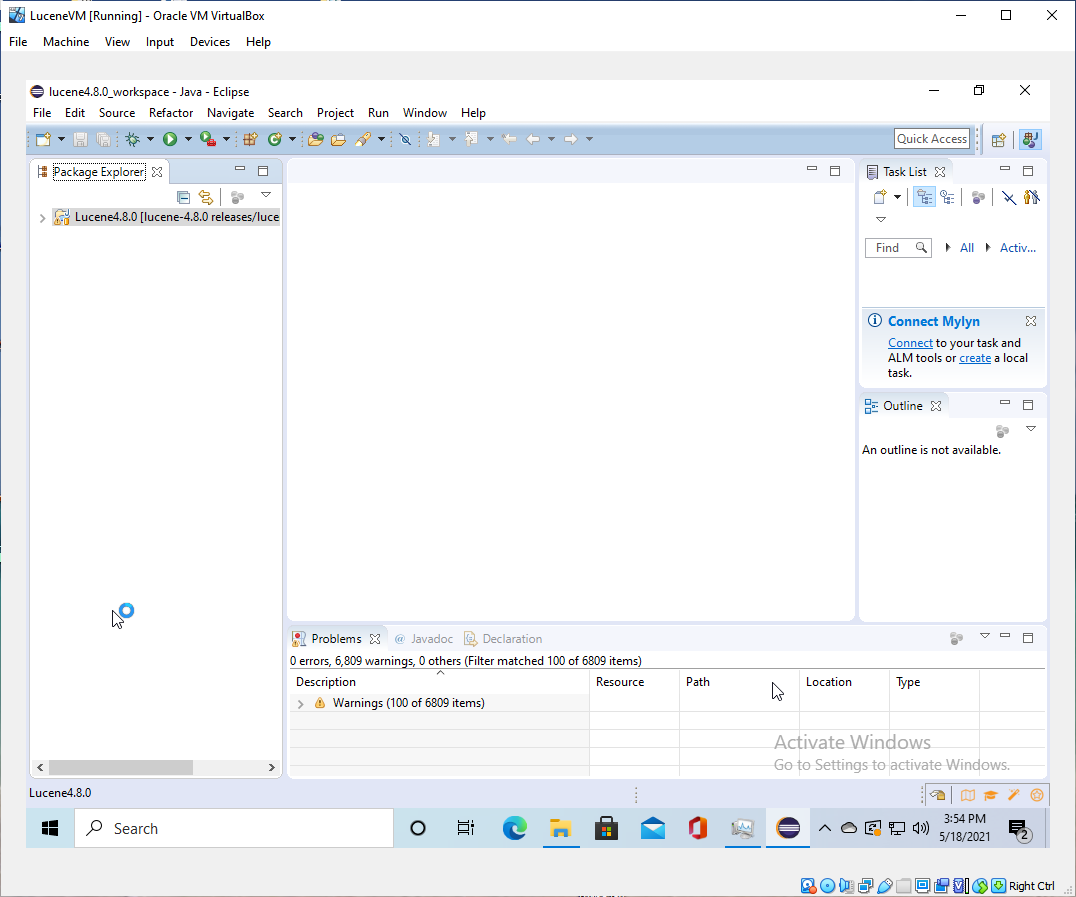Click Collapse All in Package Explorer

tap(183, 197)
